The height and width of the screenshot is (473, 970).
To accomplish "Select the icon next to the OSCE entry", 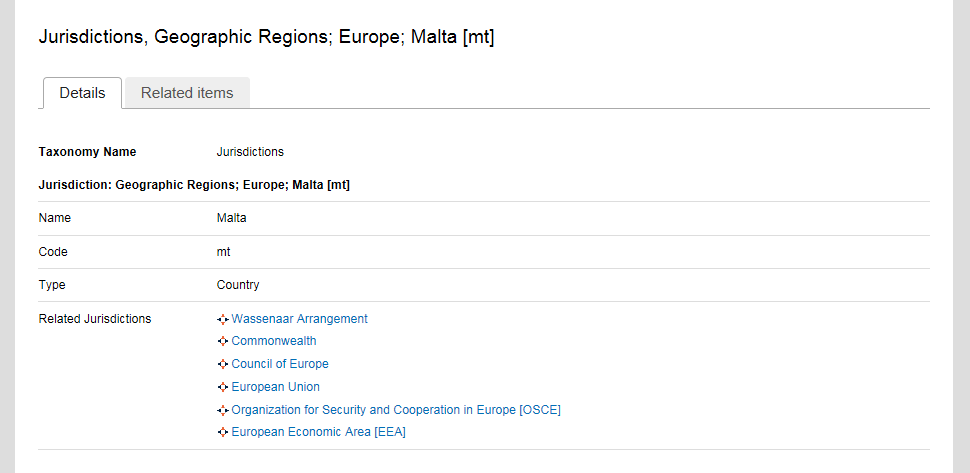I will click(x=223, y=410).
